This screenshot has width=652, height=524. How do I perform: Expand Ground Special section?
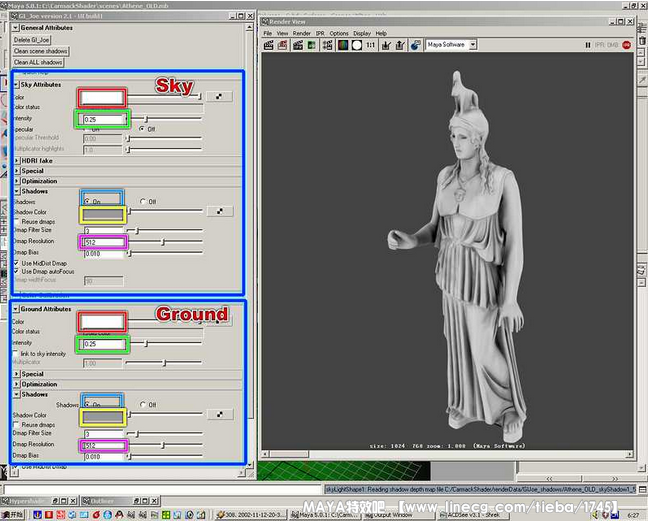17,374
